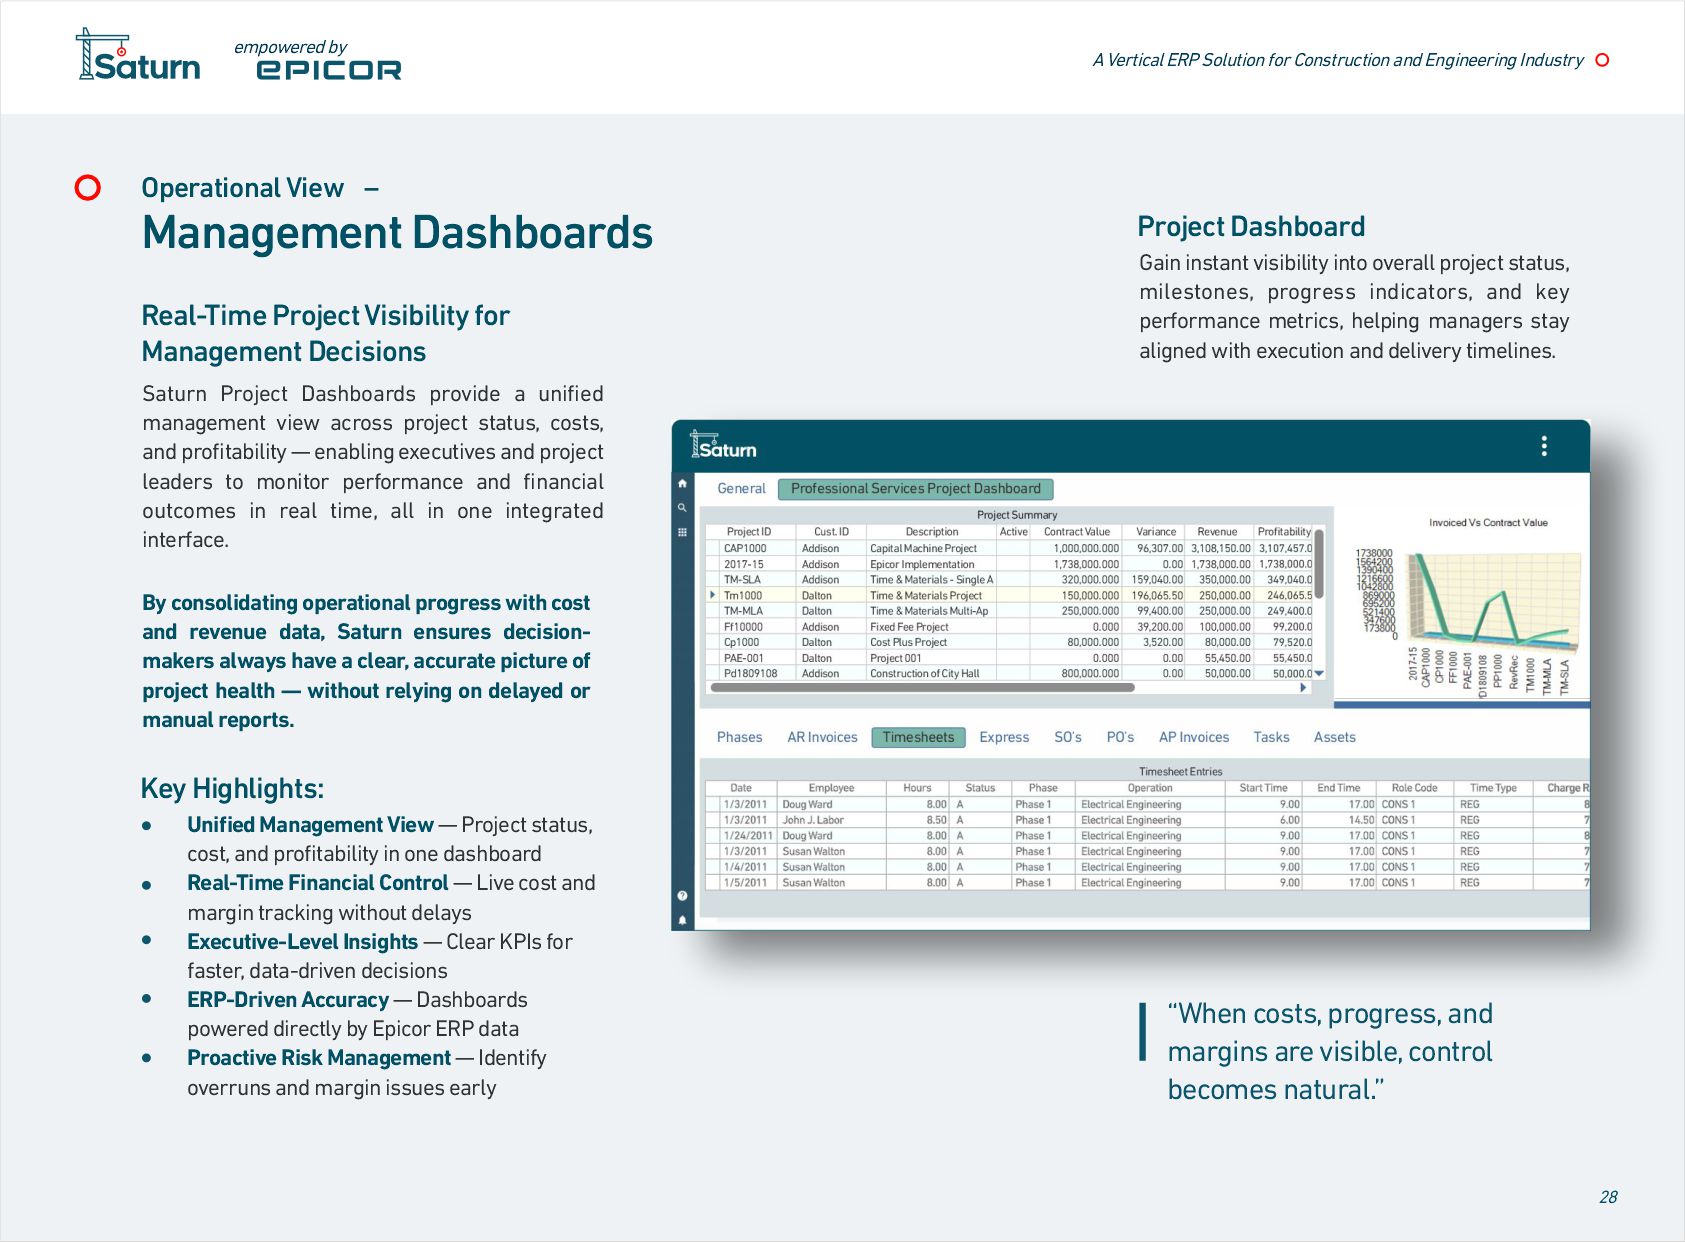Open the Phases tab
This screenshot has height=1243, width=1685.
pyautogui.click(x=739, y=737)
